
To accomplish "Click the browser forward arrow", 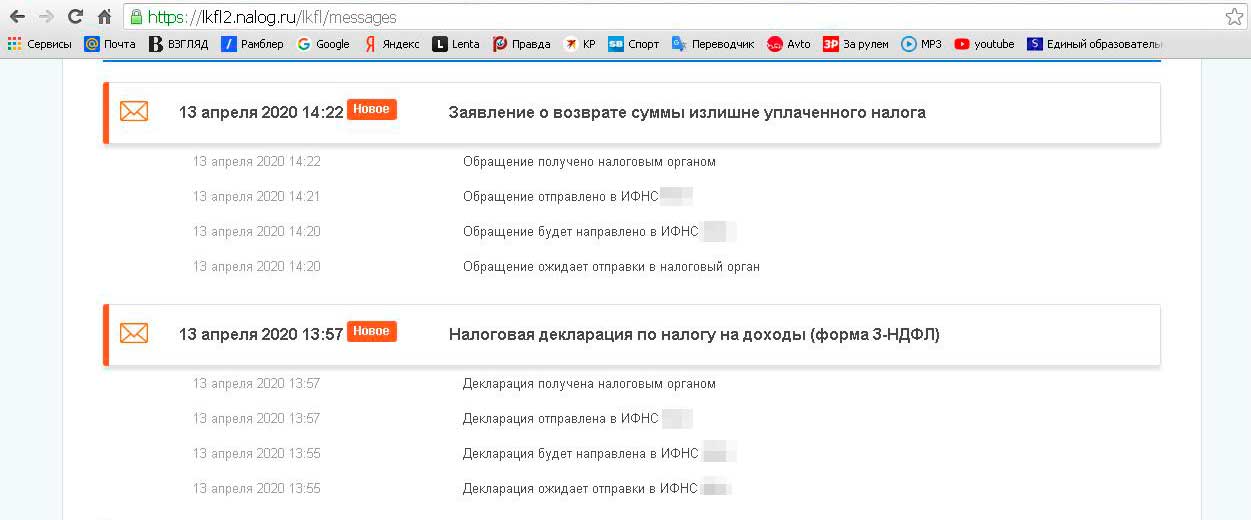I will click(46, 17).
